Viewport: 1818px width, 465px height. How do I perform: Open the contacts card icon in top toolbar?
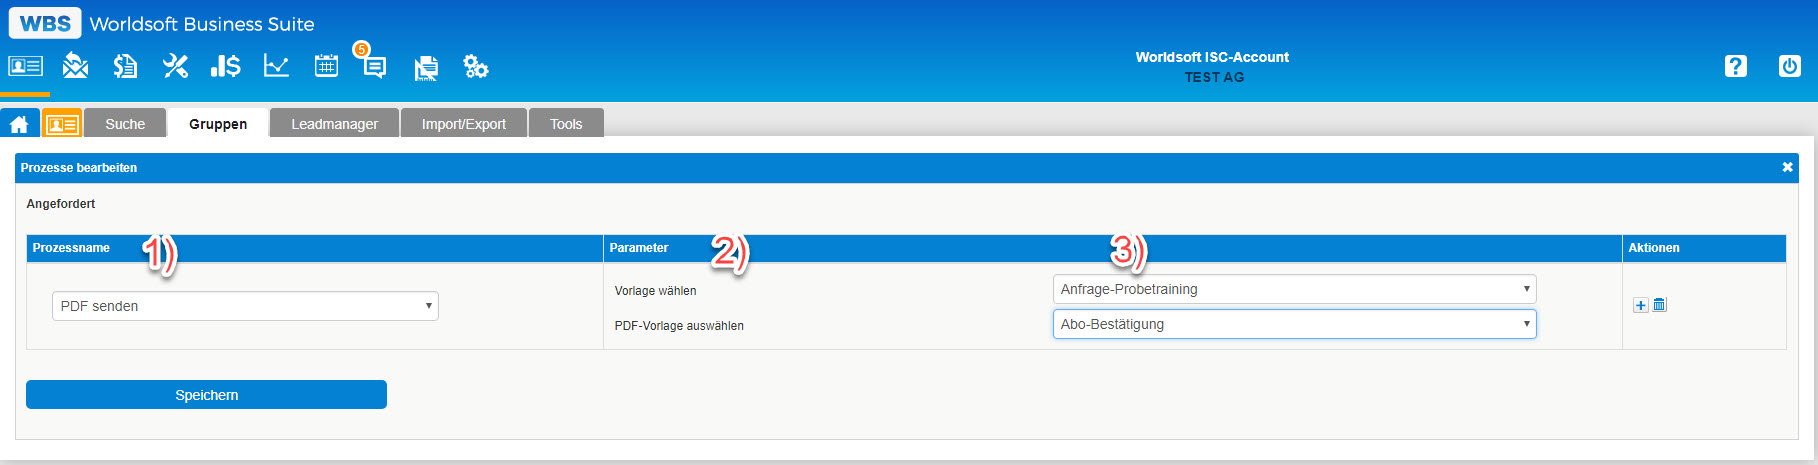(x=25, y=67)
